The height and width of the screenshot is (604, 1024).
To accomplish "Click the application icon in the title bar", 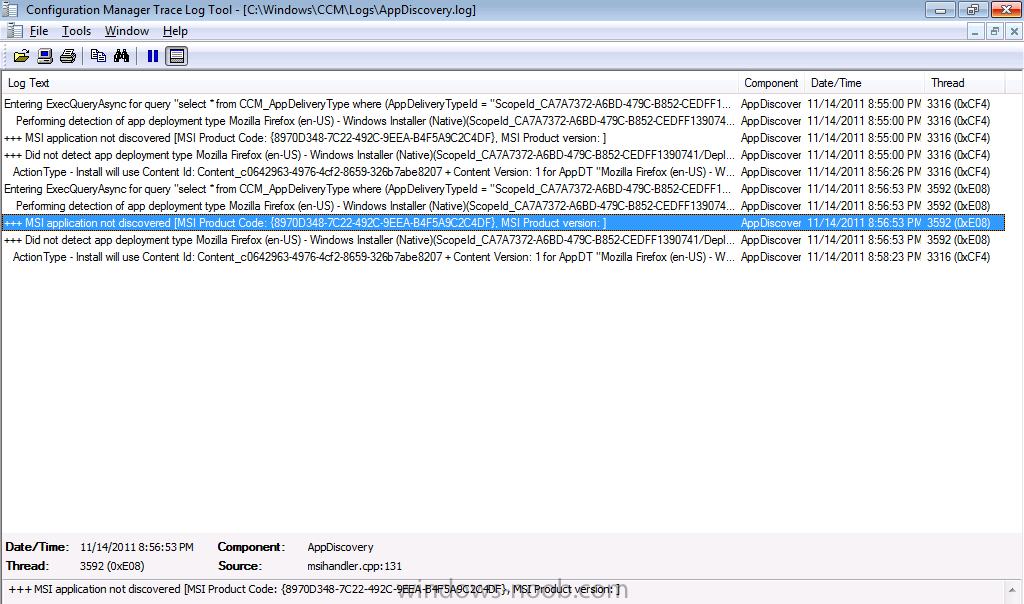I will click(10, 10).
